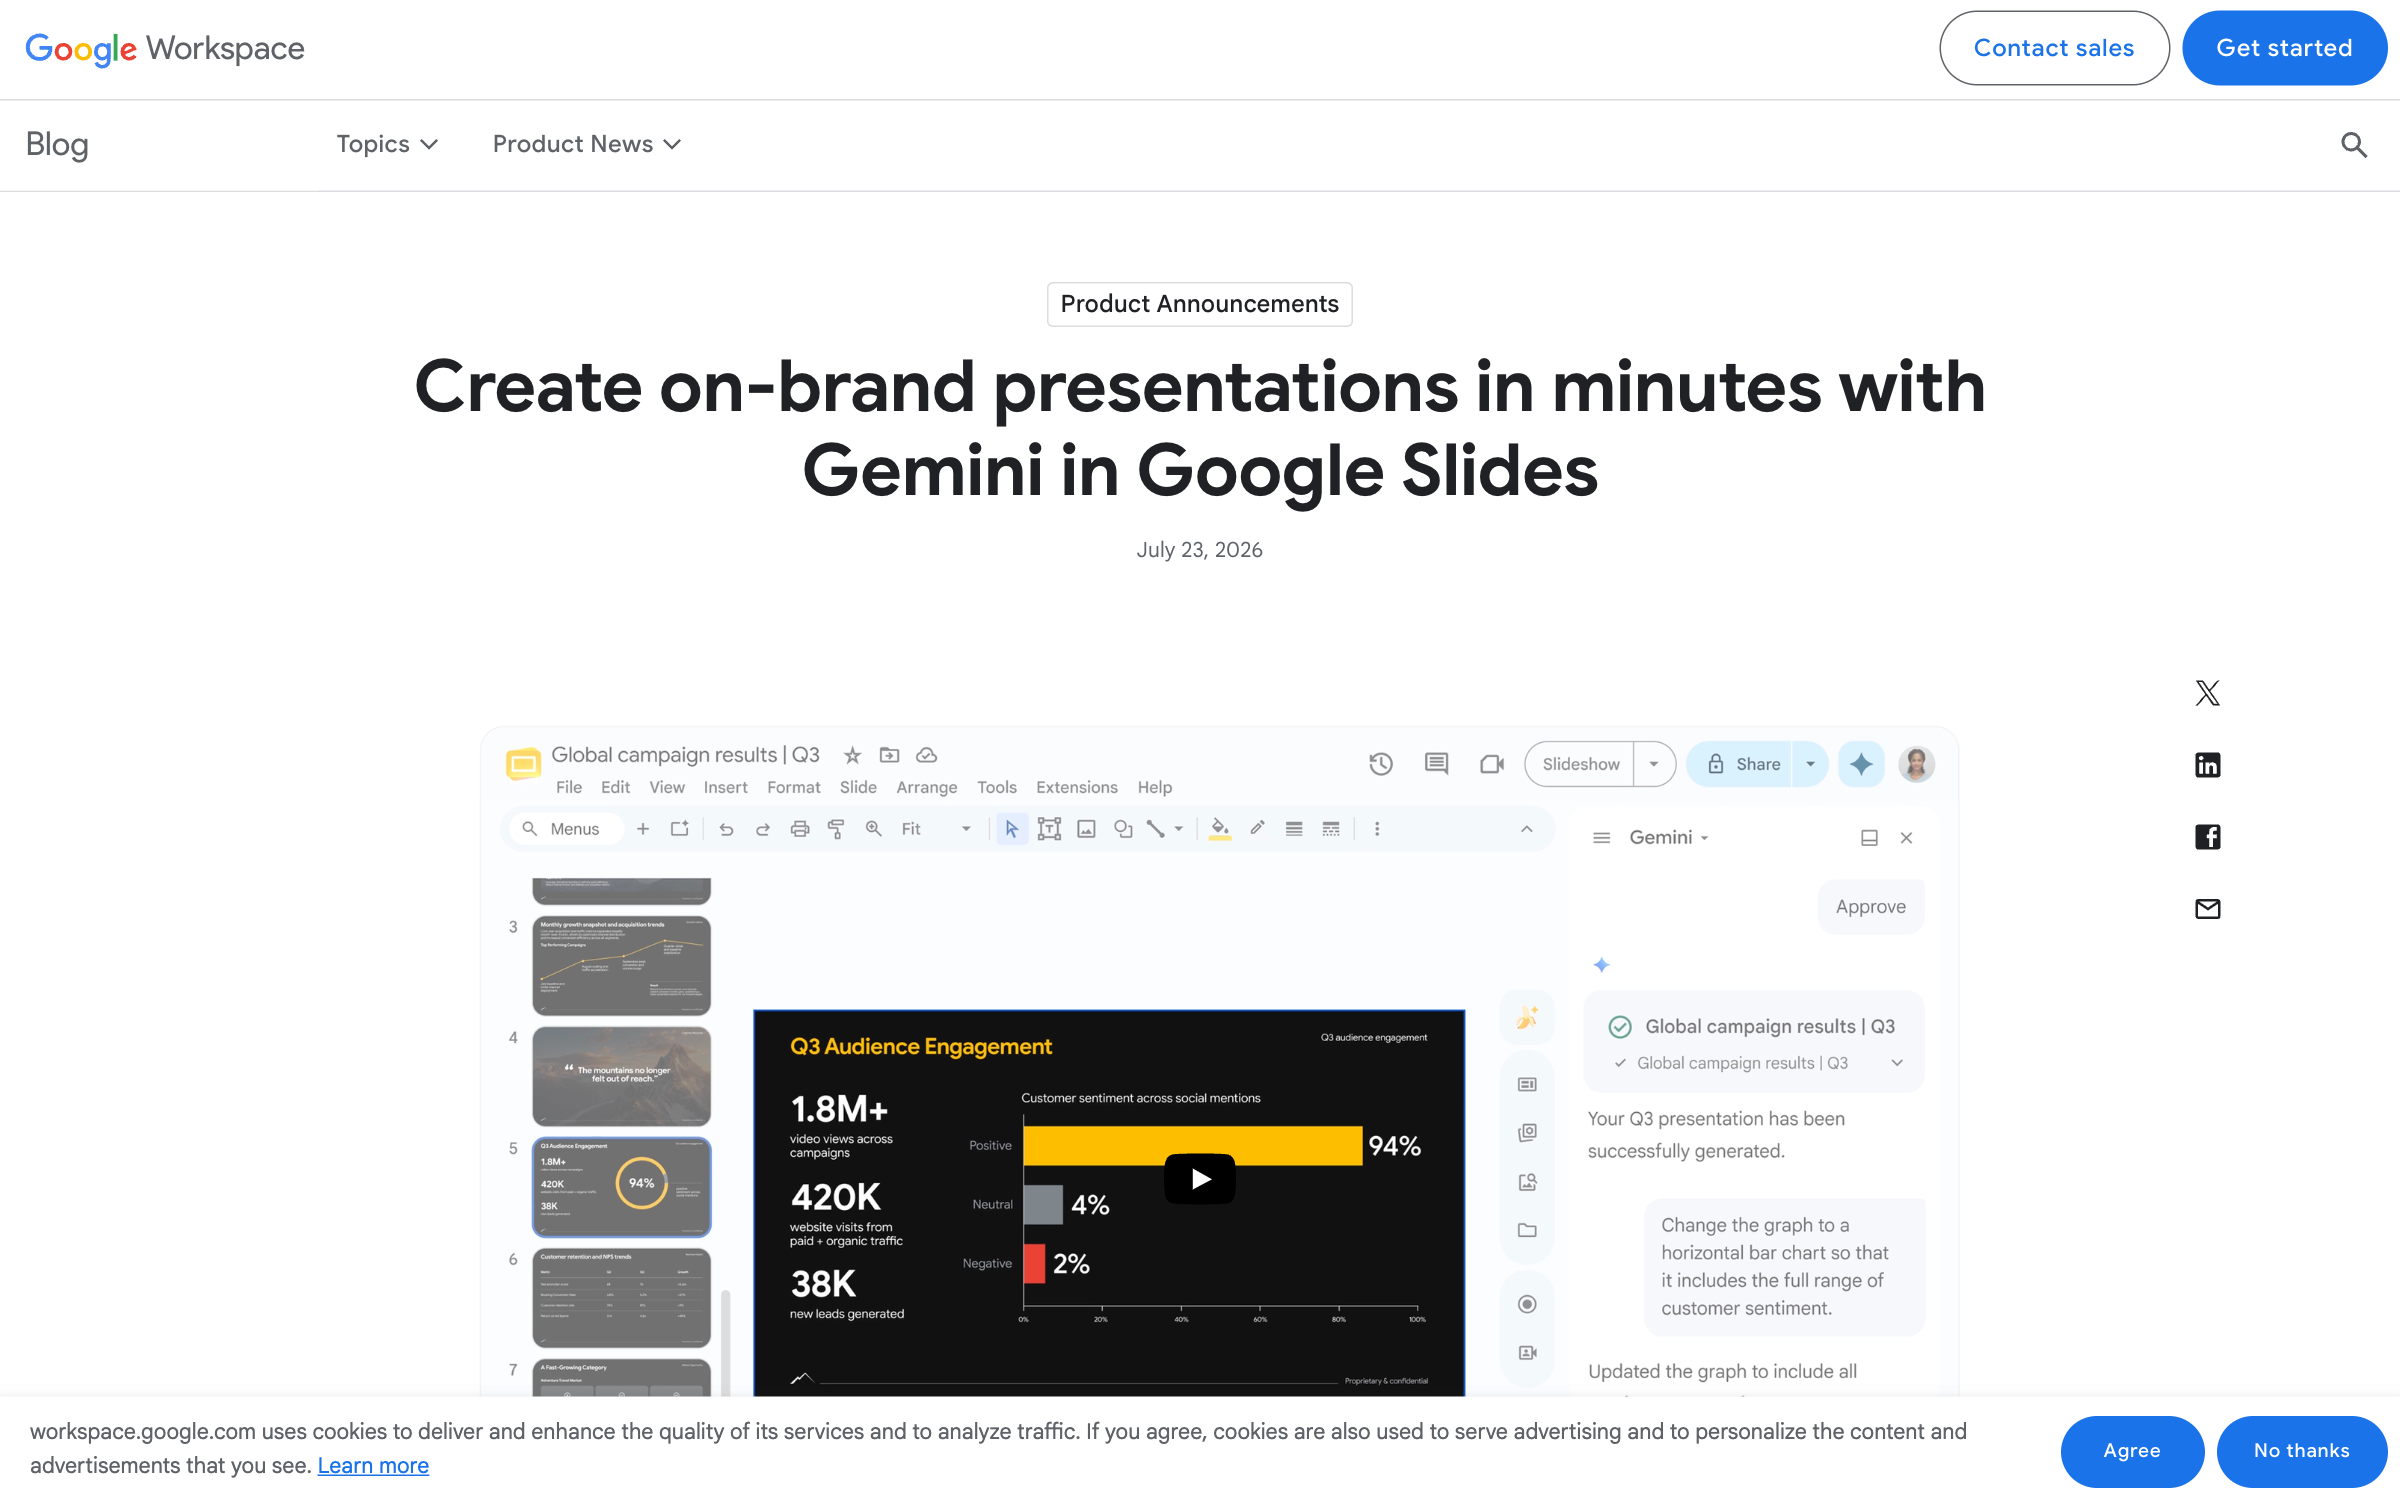The height and width of the screenshot is (1500, 2400).
Task: Open the comments icon in Slides header
Action: [x=1436, y=764]
